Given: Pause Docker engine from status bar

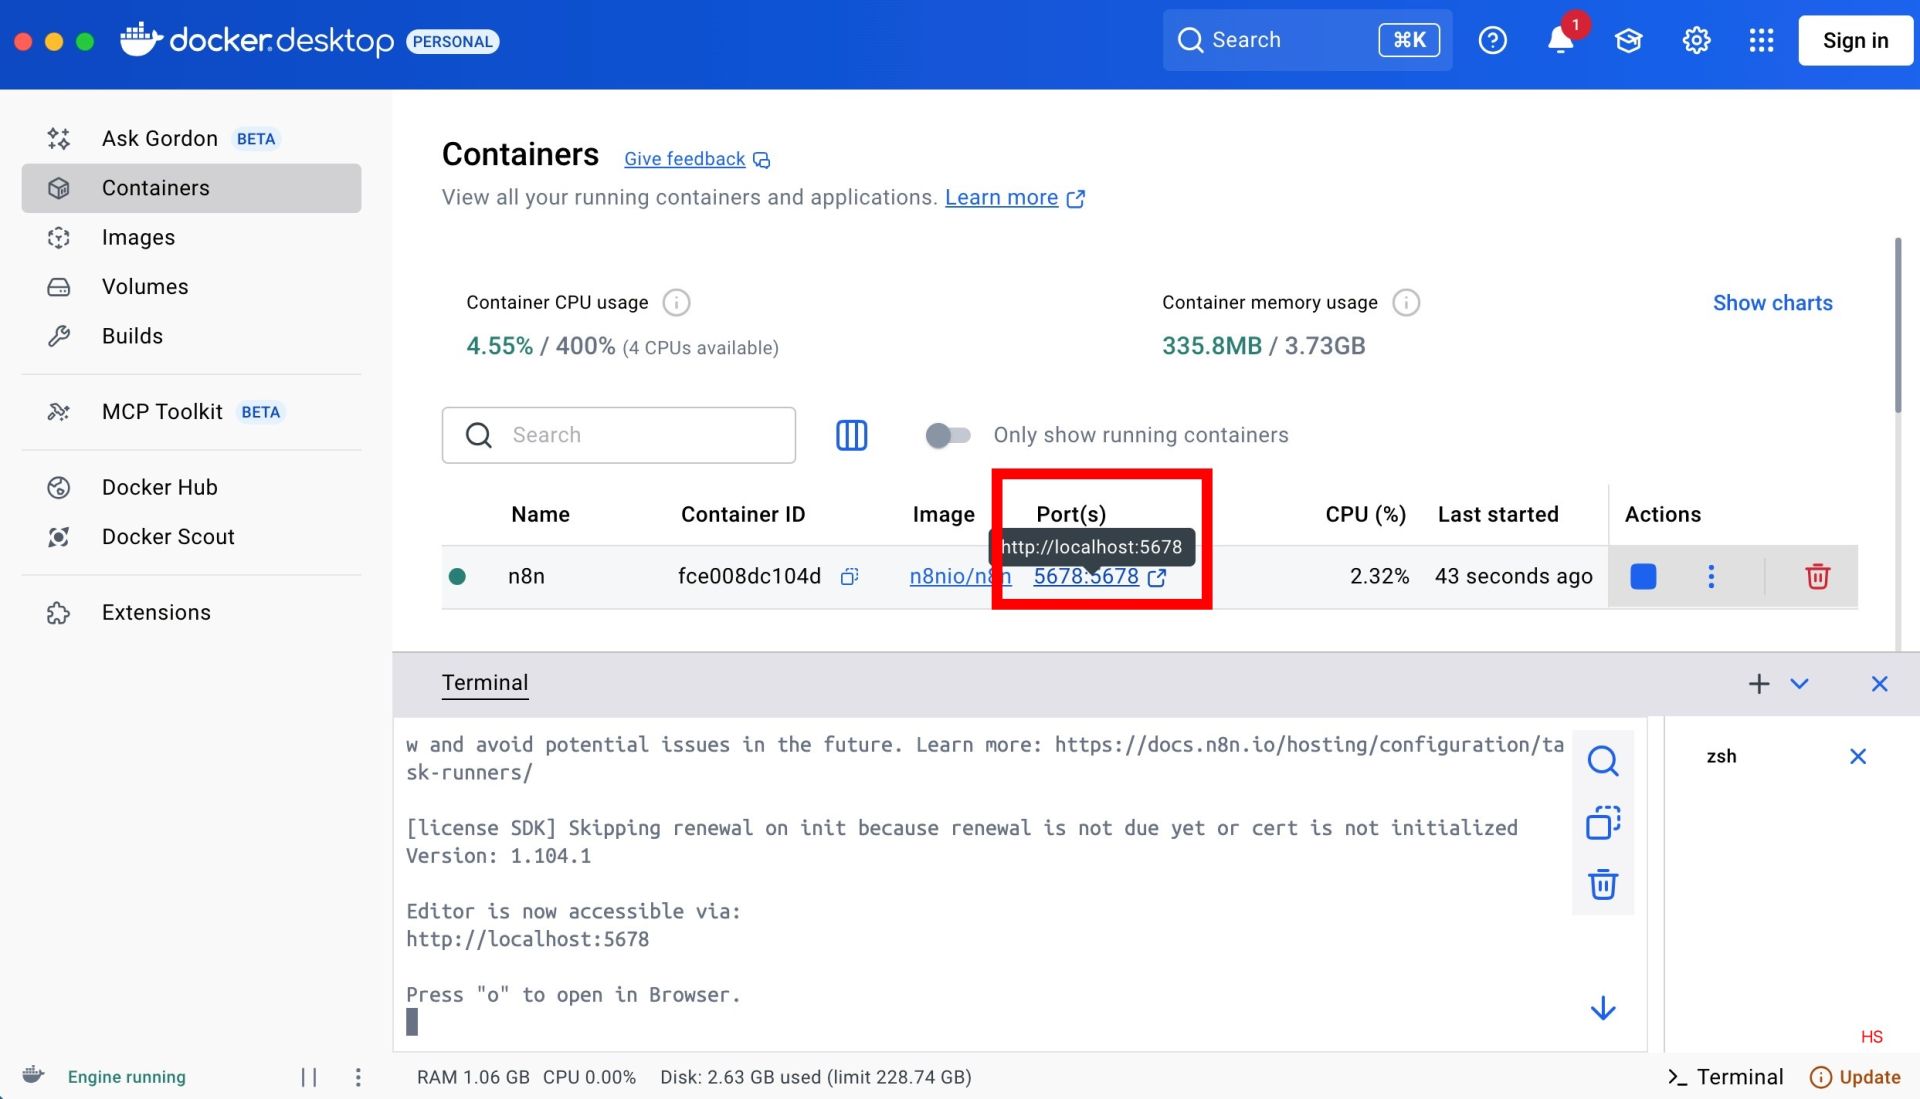Looking at the screenshot, I should pos(309,1077).
